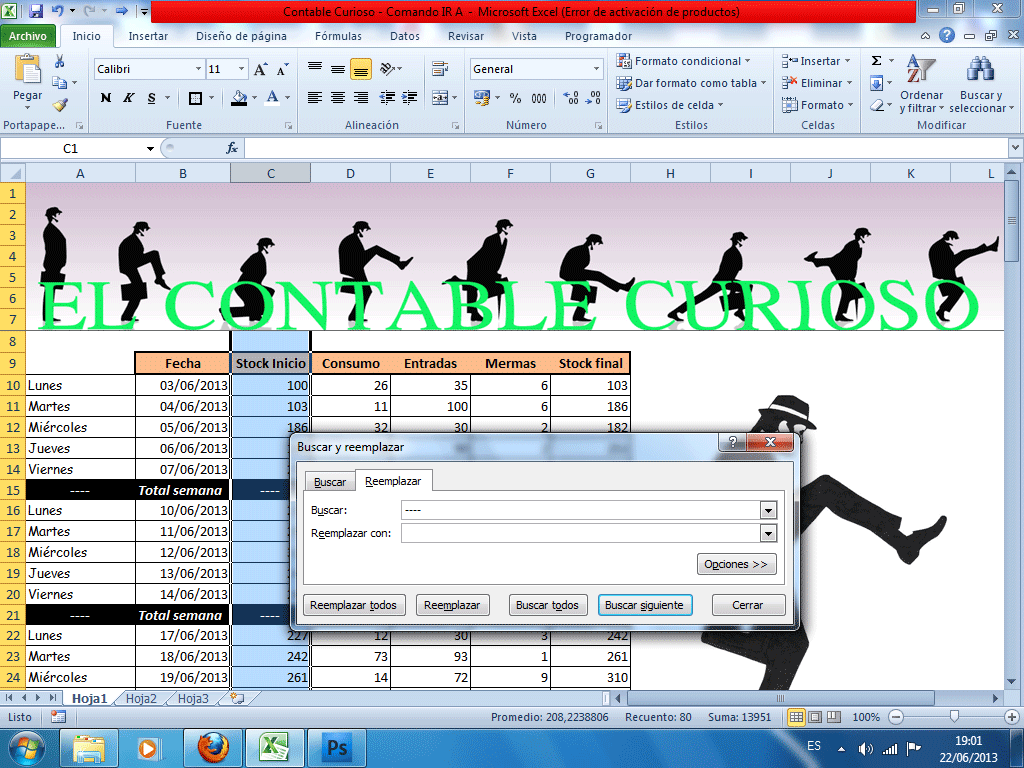
Task: Click in the Reemplazar con input field
Action: click(x=581, y=534)
